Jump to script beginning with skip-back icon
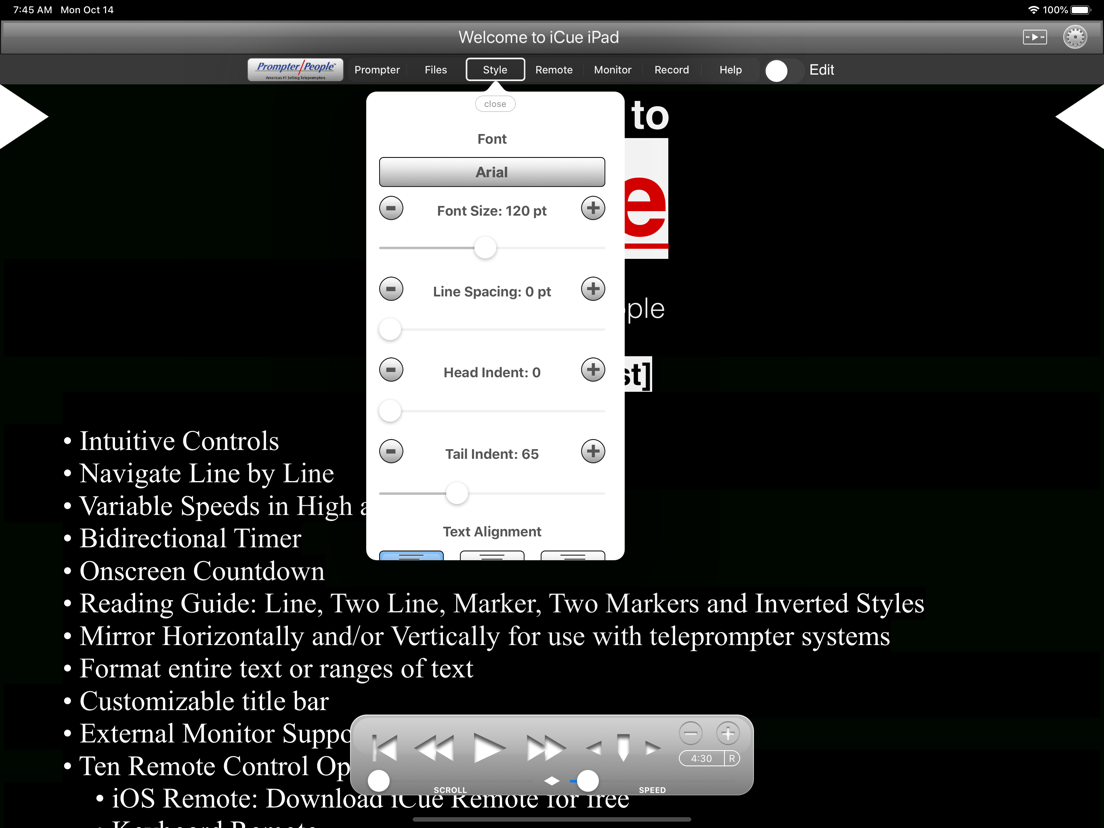 point(385,748)
